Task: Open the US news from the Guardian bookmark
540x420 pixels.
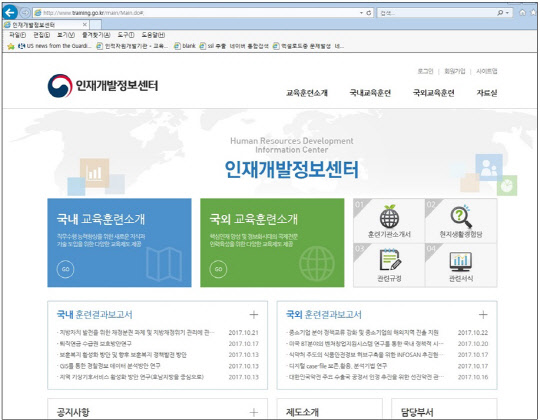Action: [55, 46]
